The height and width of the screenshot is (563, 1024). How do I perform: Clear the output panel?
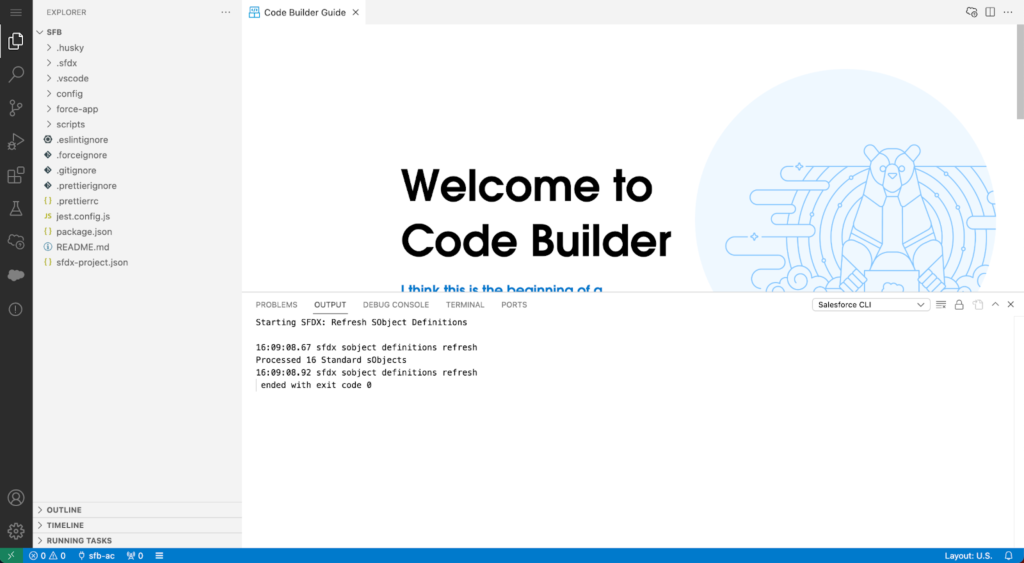(941, 304)
